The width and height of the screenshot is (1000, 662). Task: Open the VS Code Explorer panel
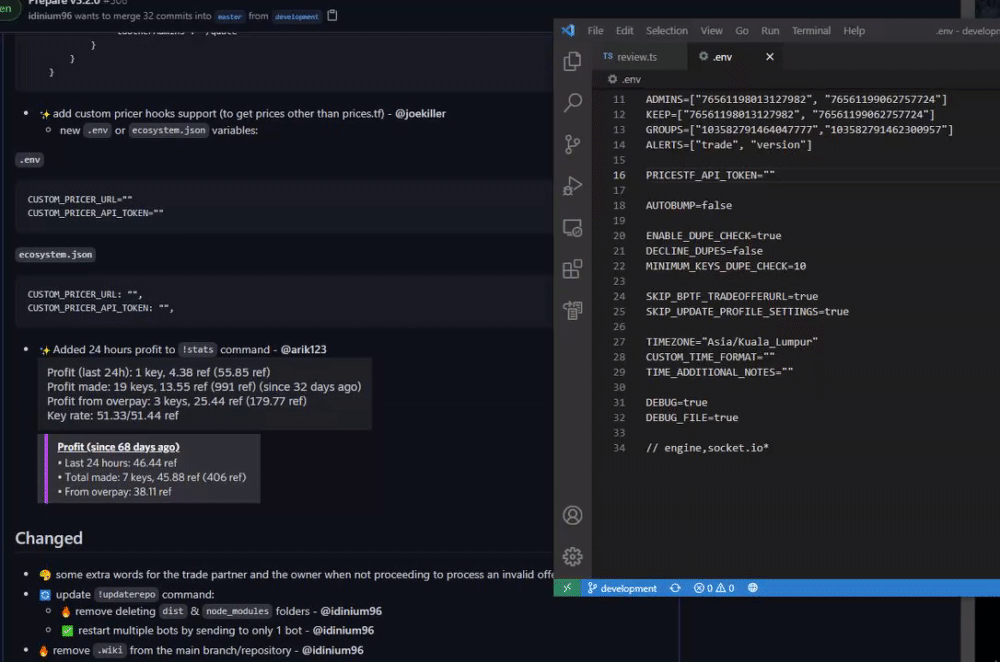(572, 61)
